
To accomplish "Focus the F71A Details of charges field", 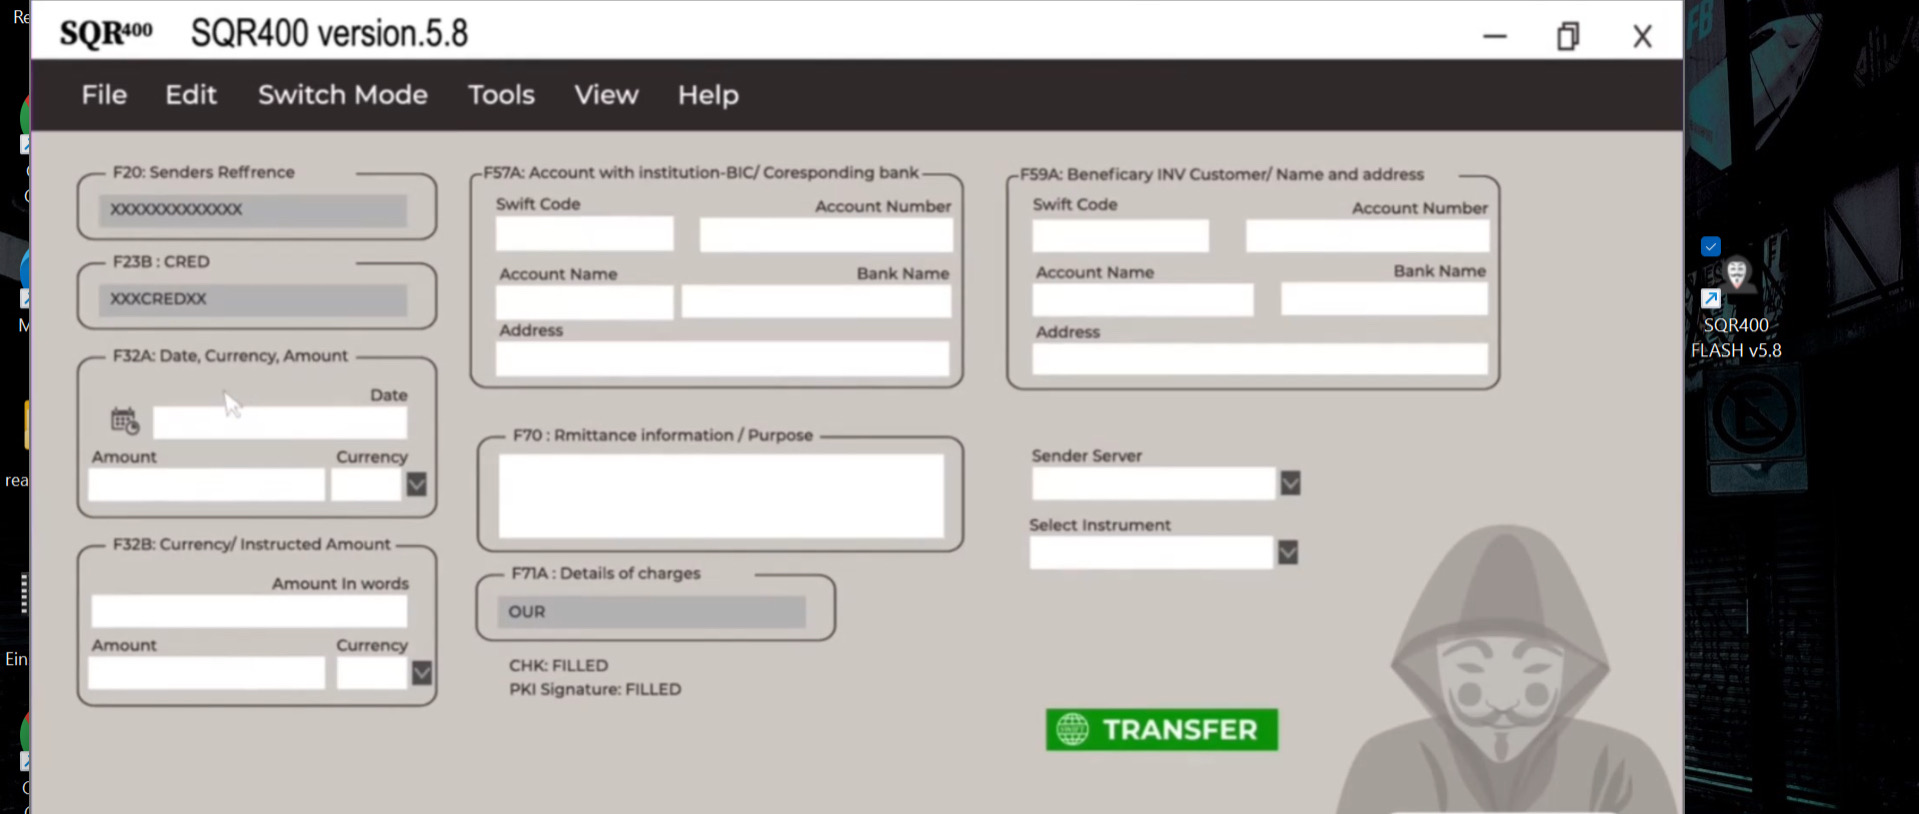I will (651, 612).
